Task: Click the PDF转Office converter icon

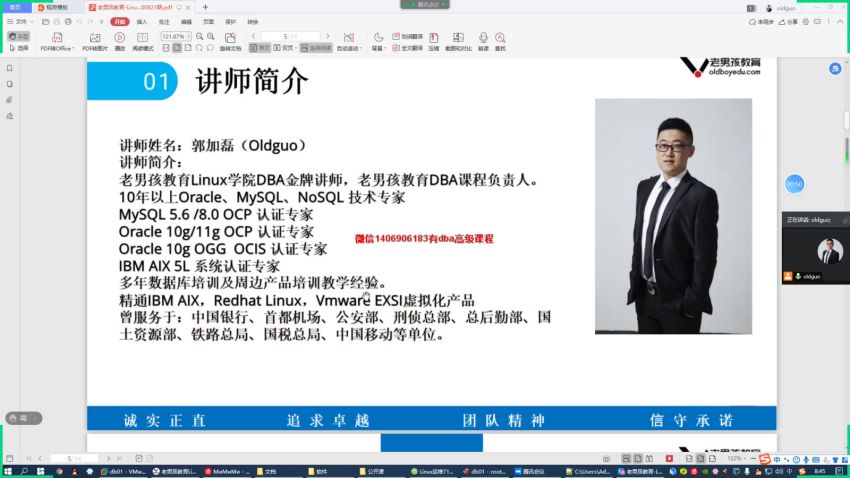Action: 57,37
